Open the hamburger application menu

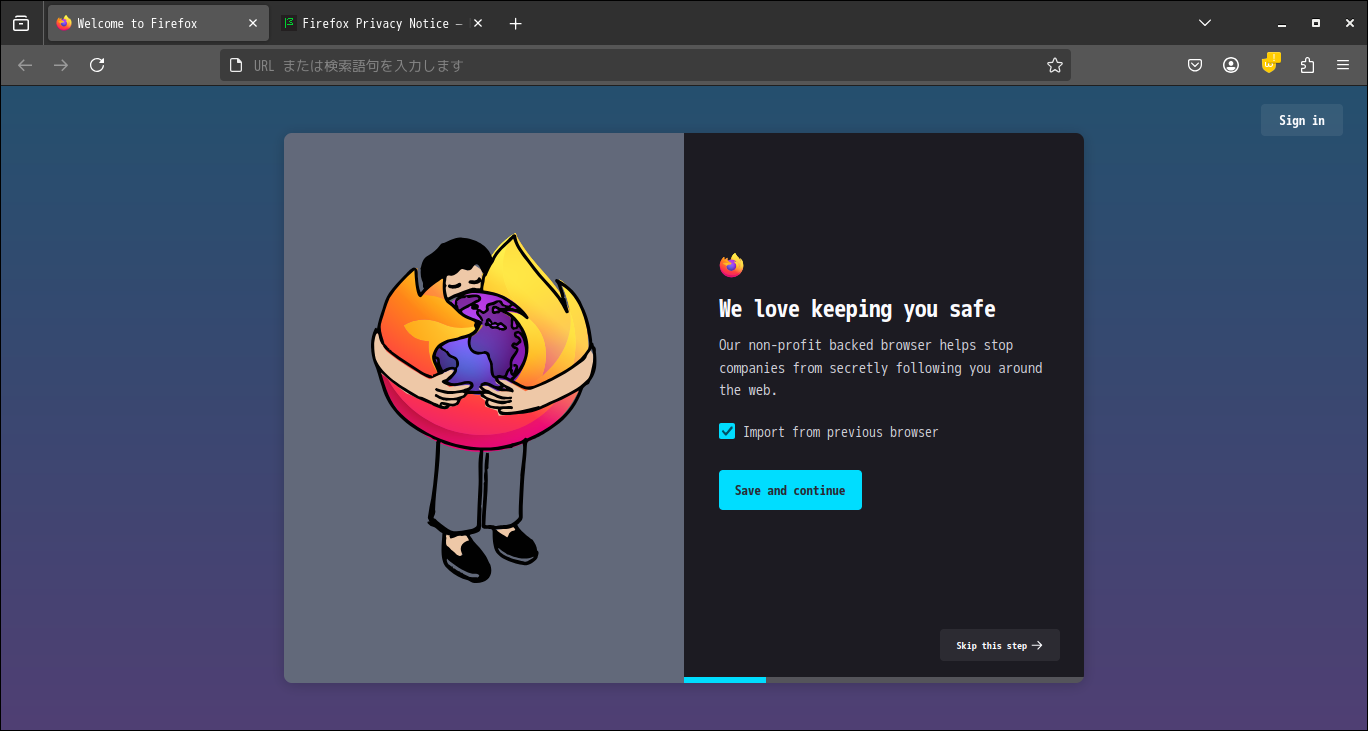point(1343,64)
